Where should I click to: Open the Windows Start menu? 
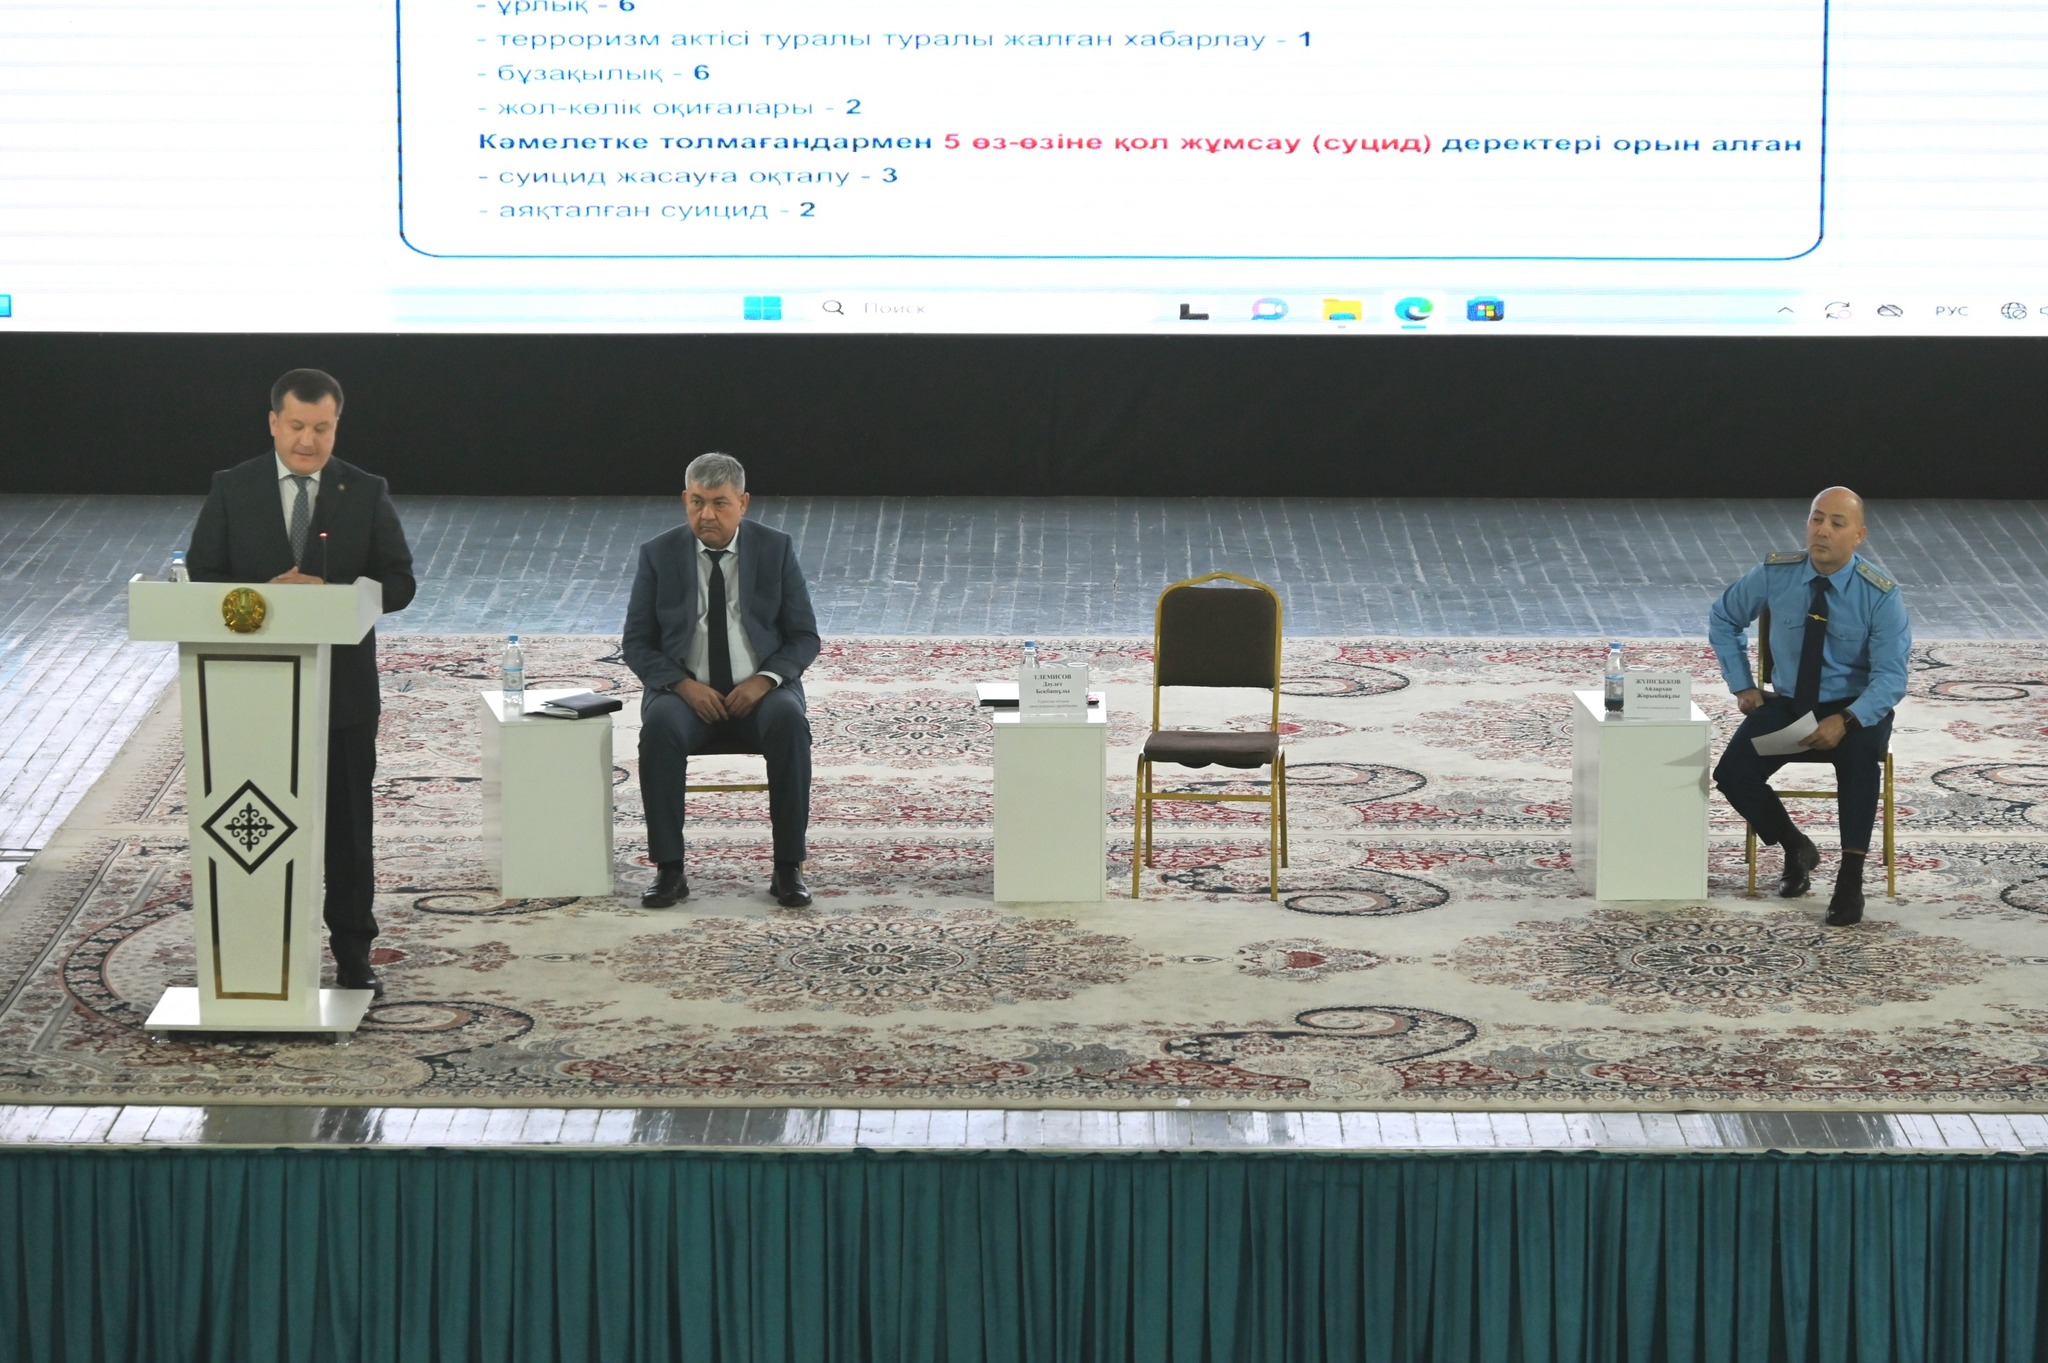tap(763, 308)
